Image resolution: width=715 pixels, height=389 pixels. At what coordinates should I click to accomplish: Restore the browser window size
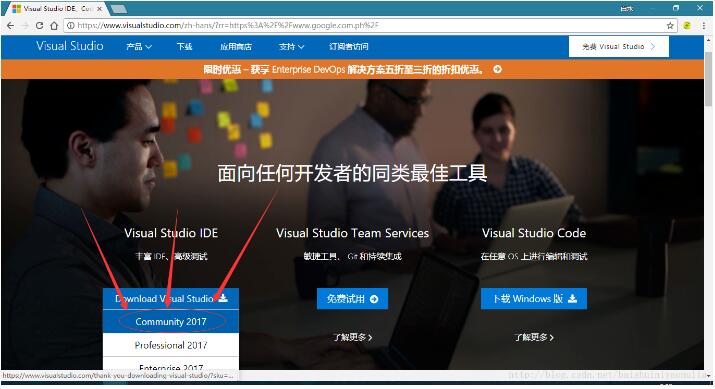[x=676, y=8]
